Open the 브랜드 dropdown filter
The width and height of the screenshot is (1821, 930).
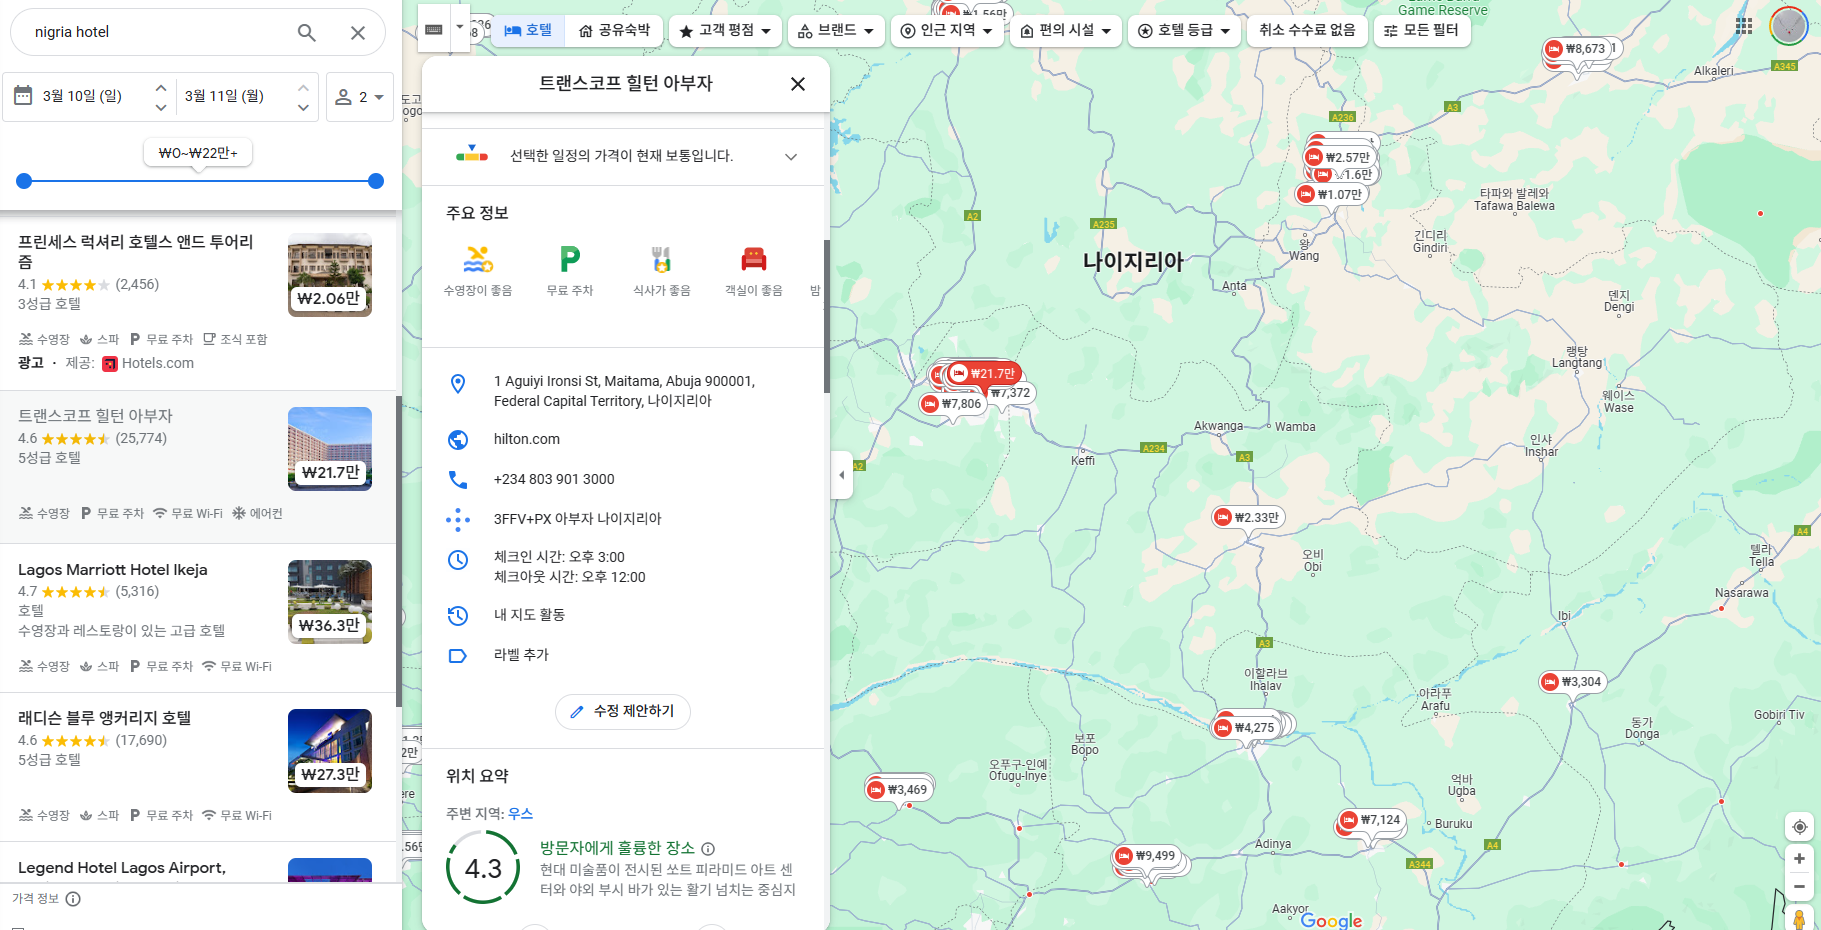click(x=835, y=31)
